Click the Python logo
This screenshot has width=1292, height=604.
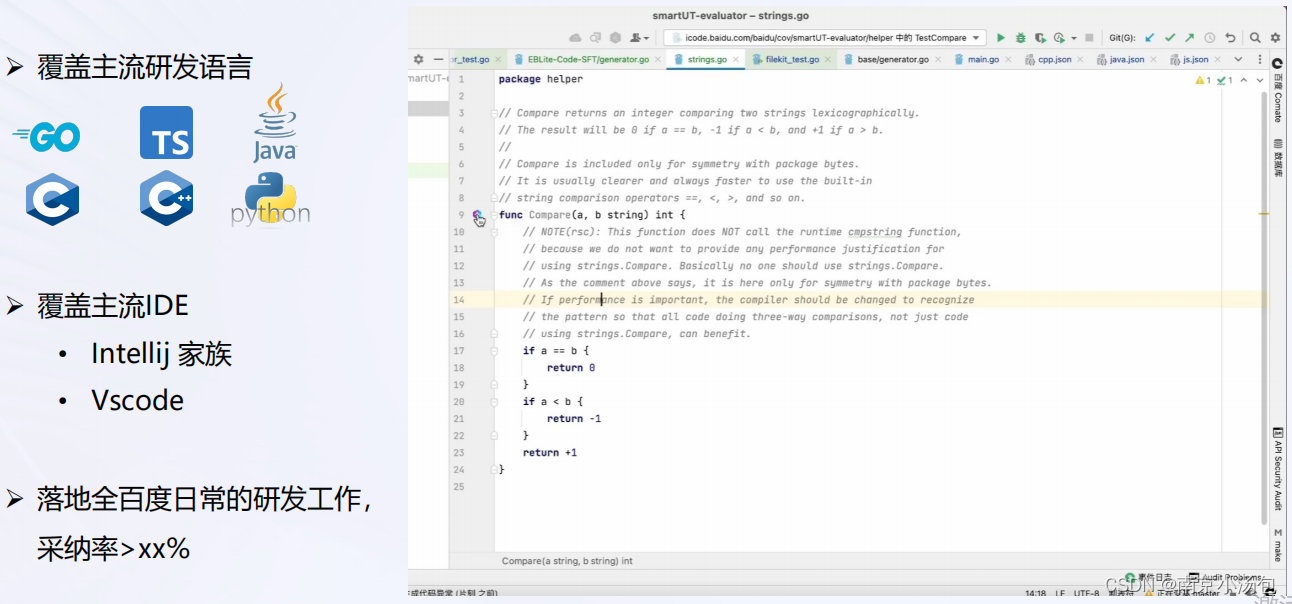tap(270, 199)
